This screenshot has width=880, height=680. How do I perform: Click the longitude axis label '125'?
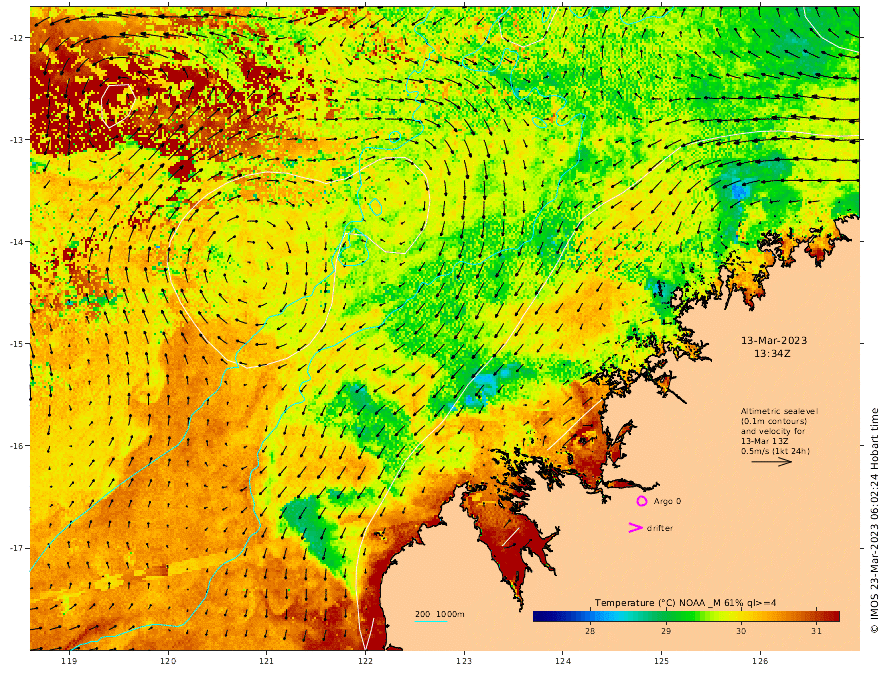(662, 661)
